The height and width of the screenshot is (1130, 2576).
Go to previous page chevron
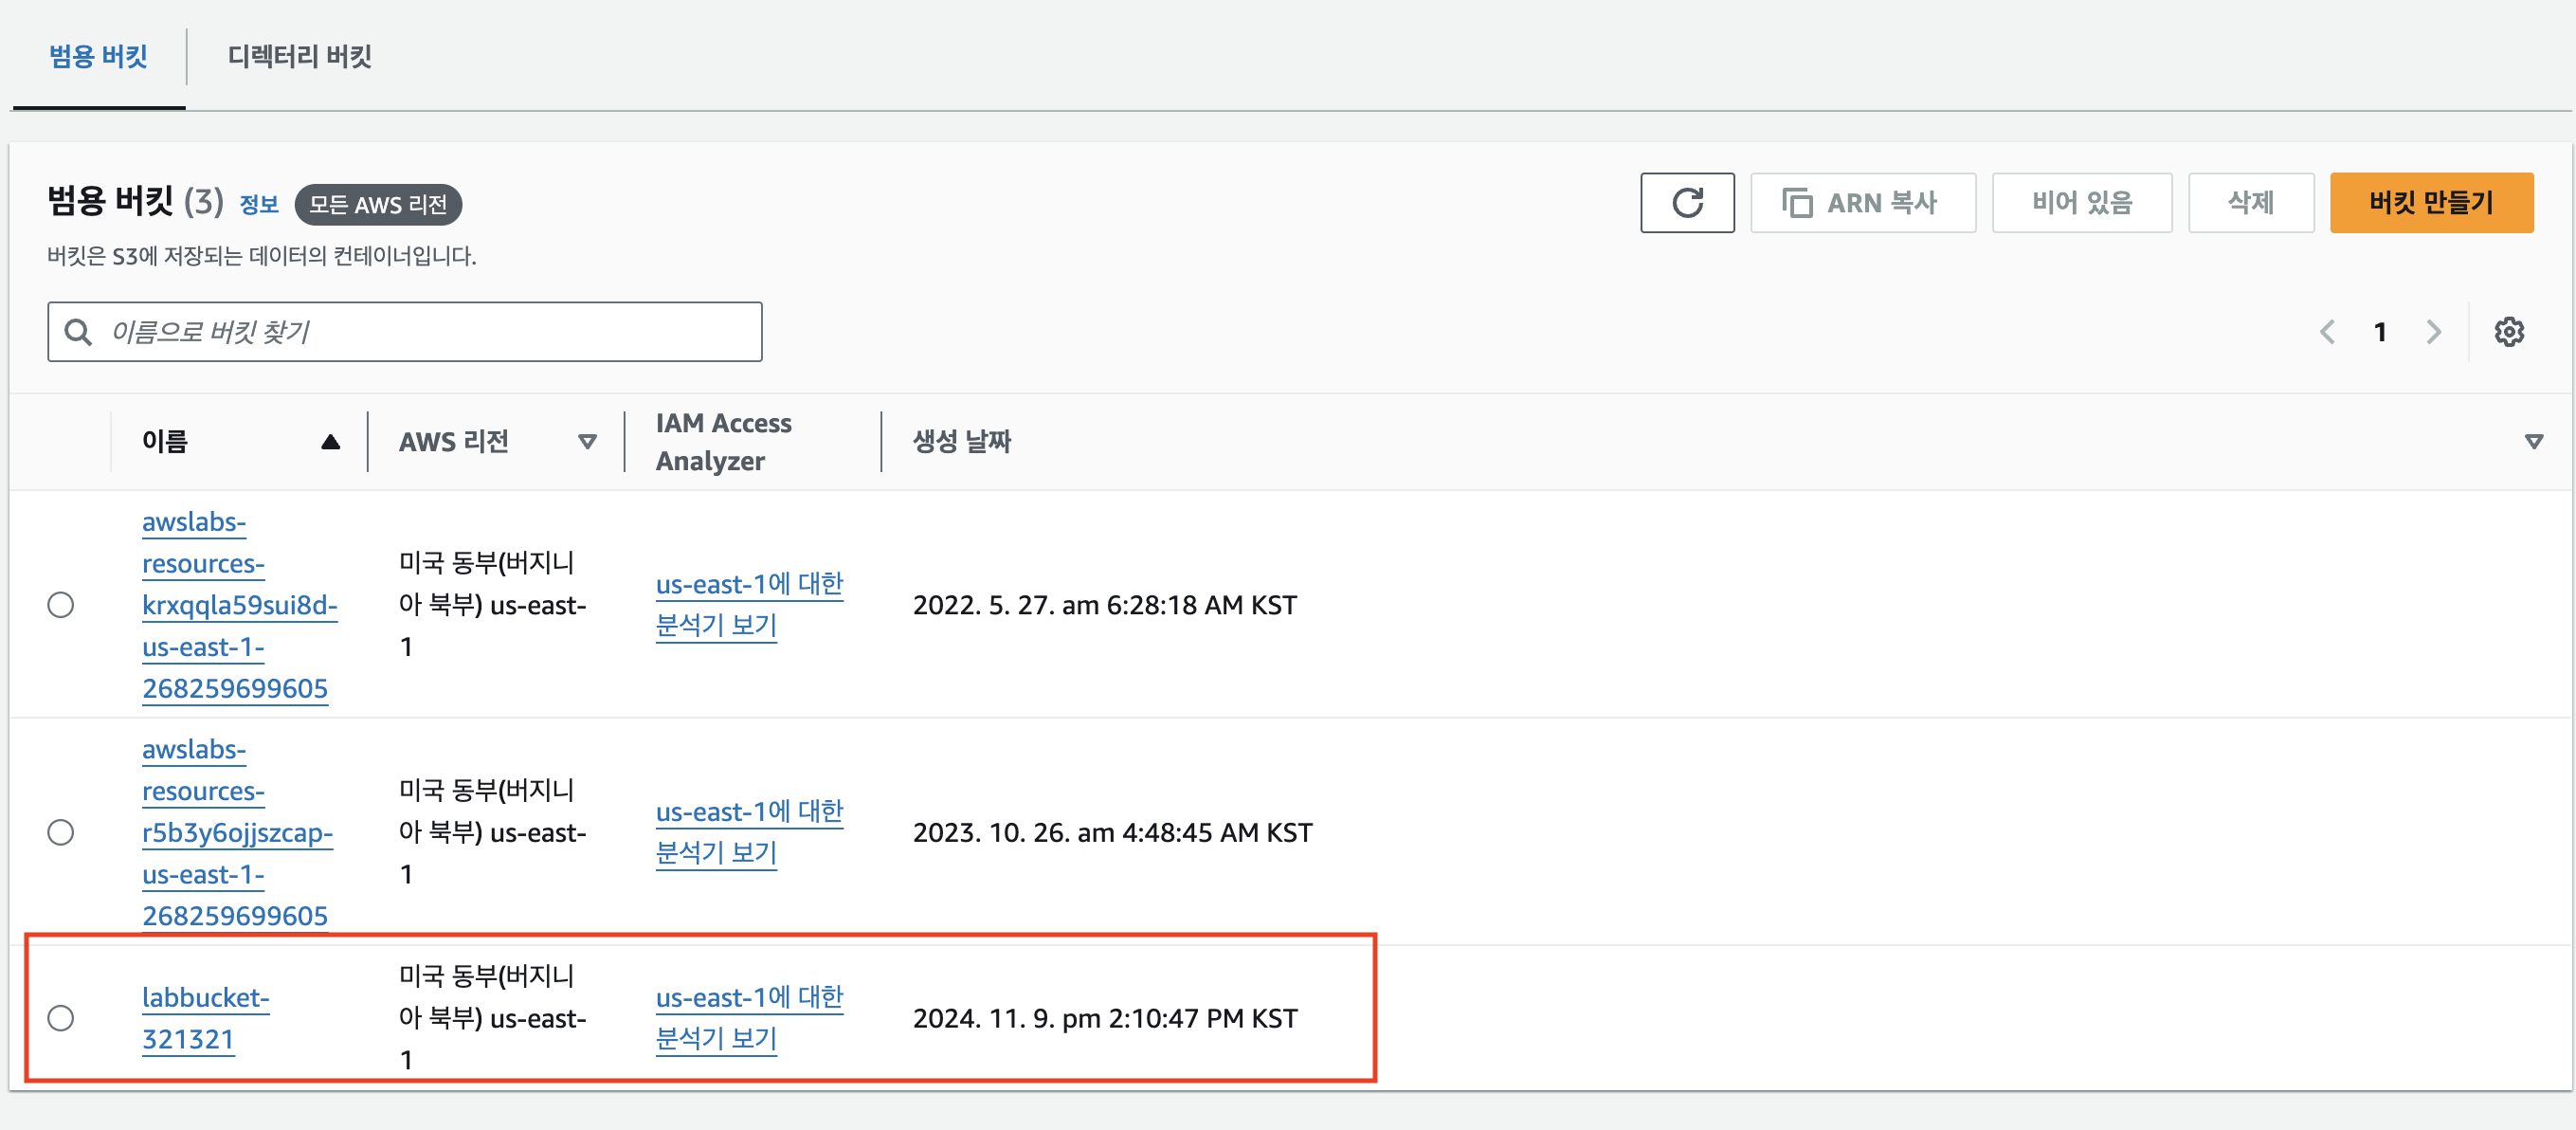(x=2327, y=332)
